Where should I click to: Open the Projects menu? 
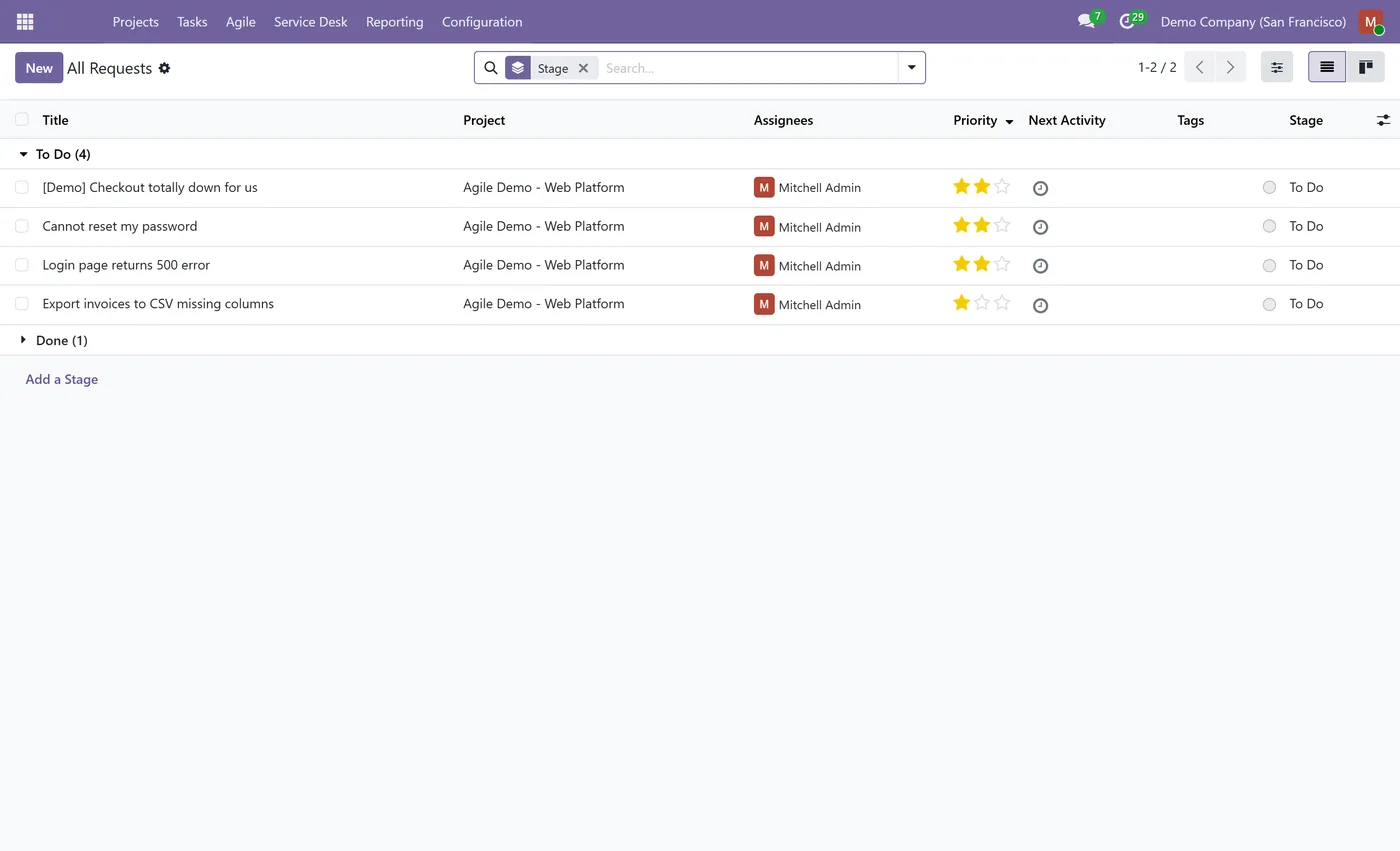coord(135,21)
